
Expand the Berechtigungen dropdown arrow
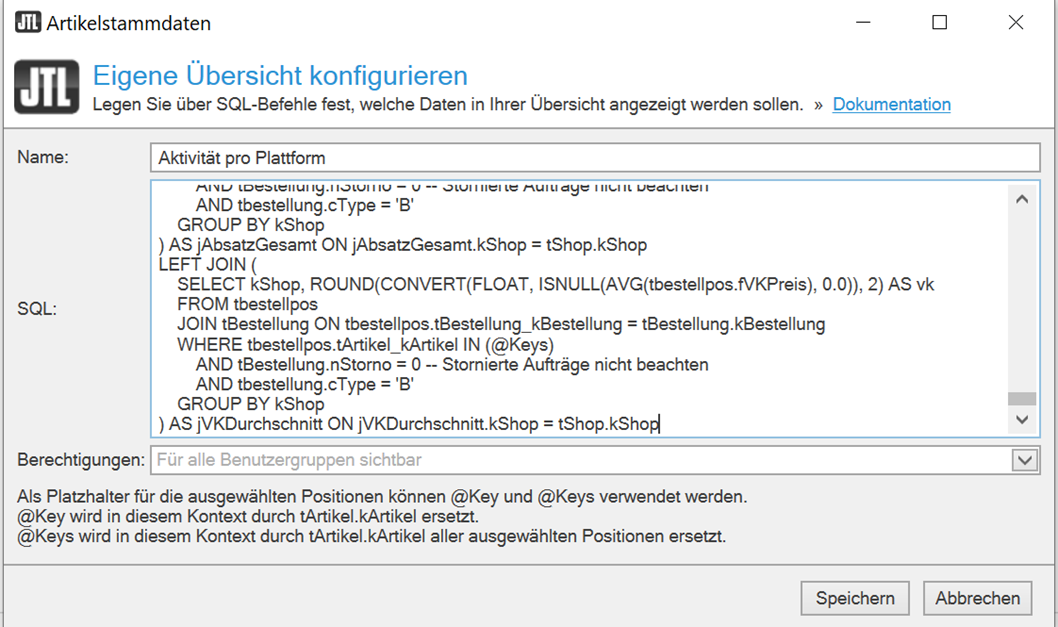click(1024, 460)
